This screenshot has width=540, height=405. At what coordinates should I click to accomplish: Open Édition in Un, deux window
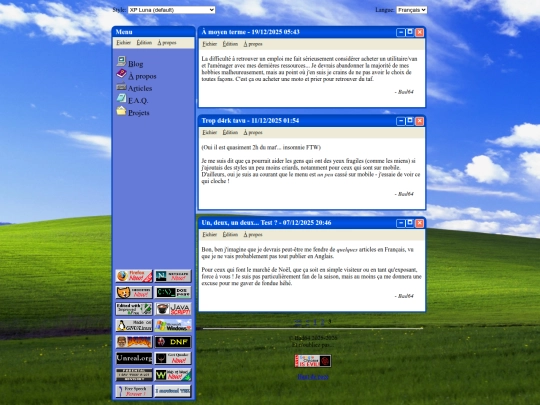point(230,235)
